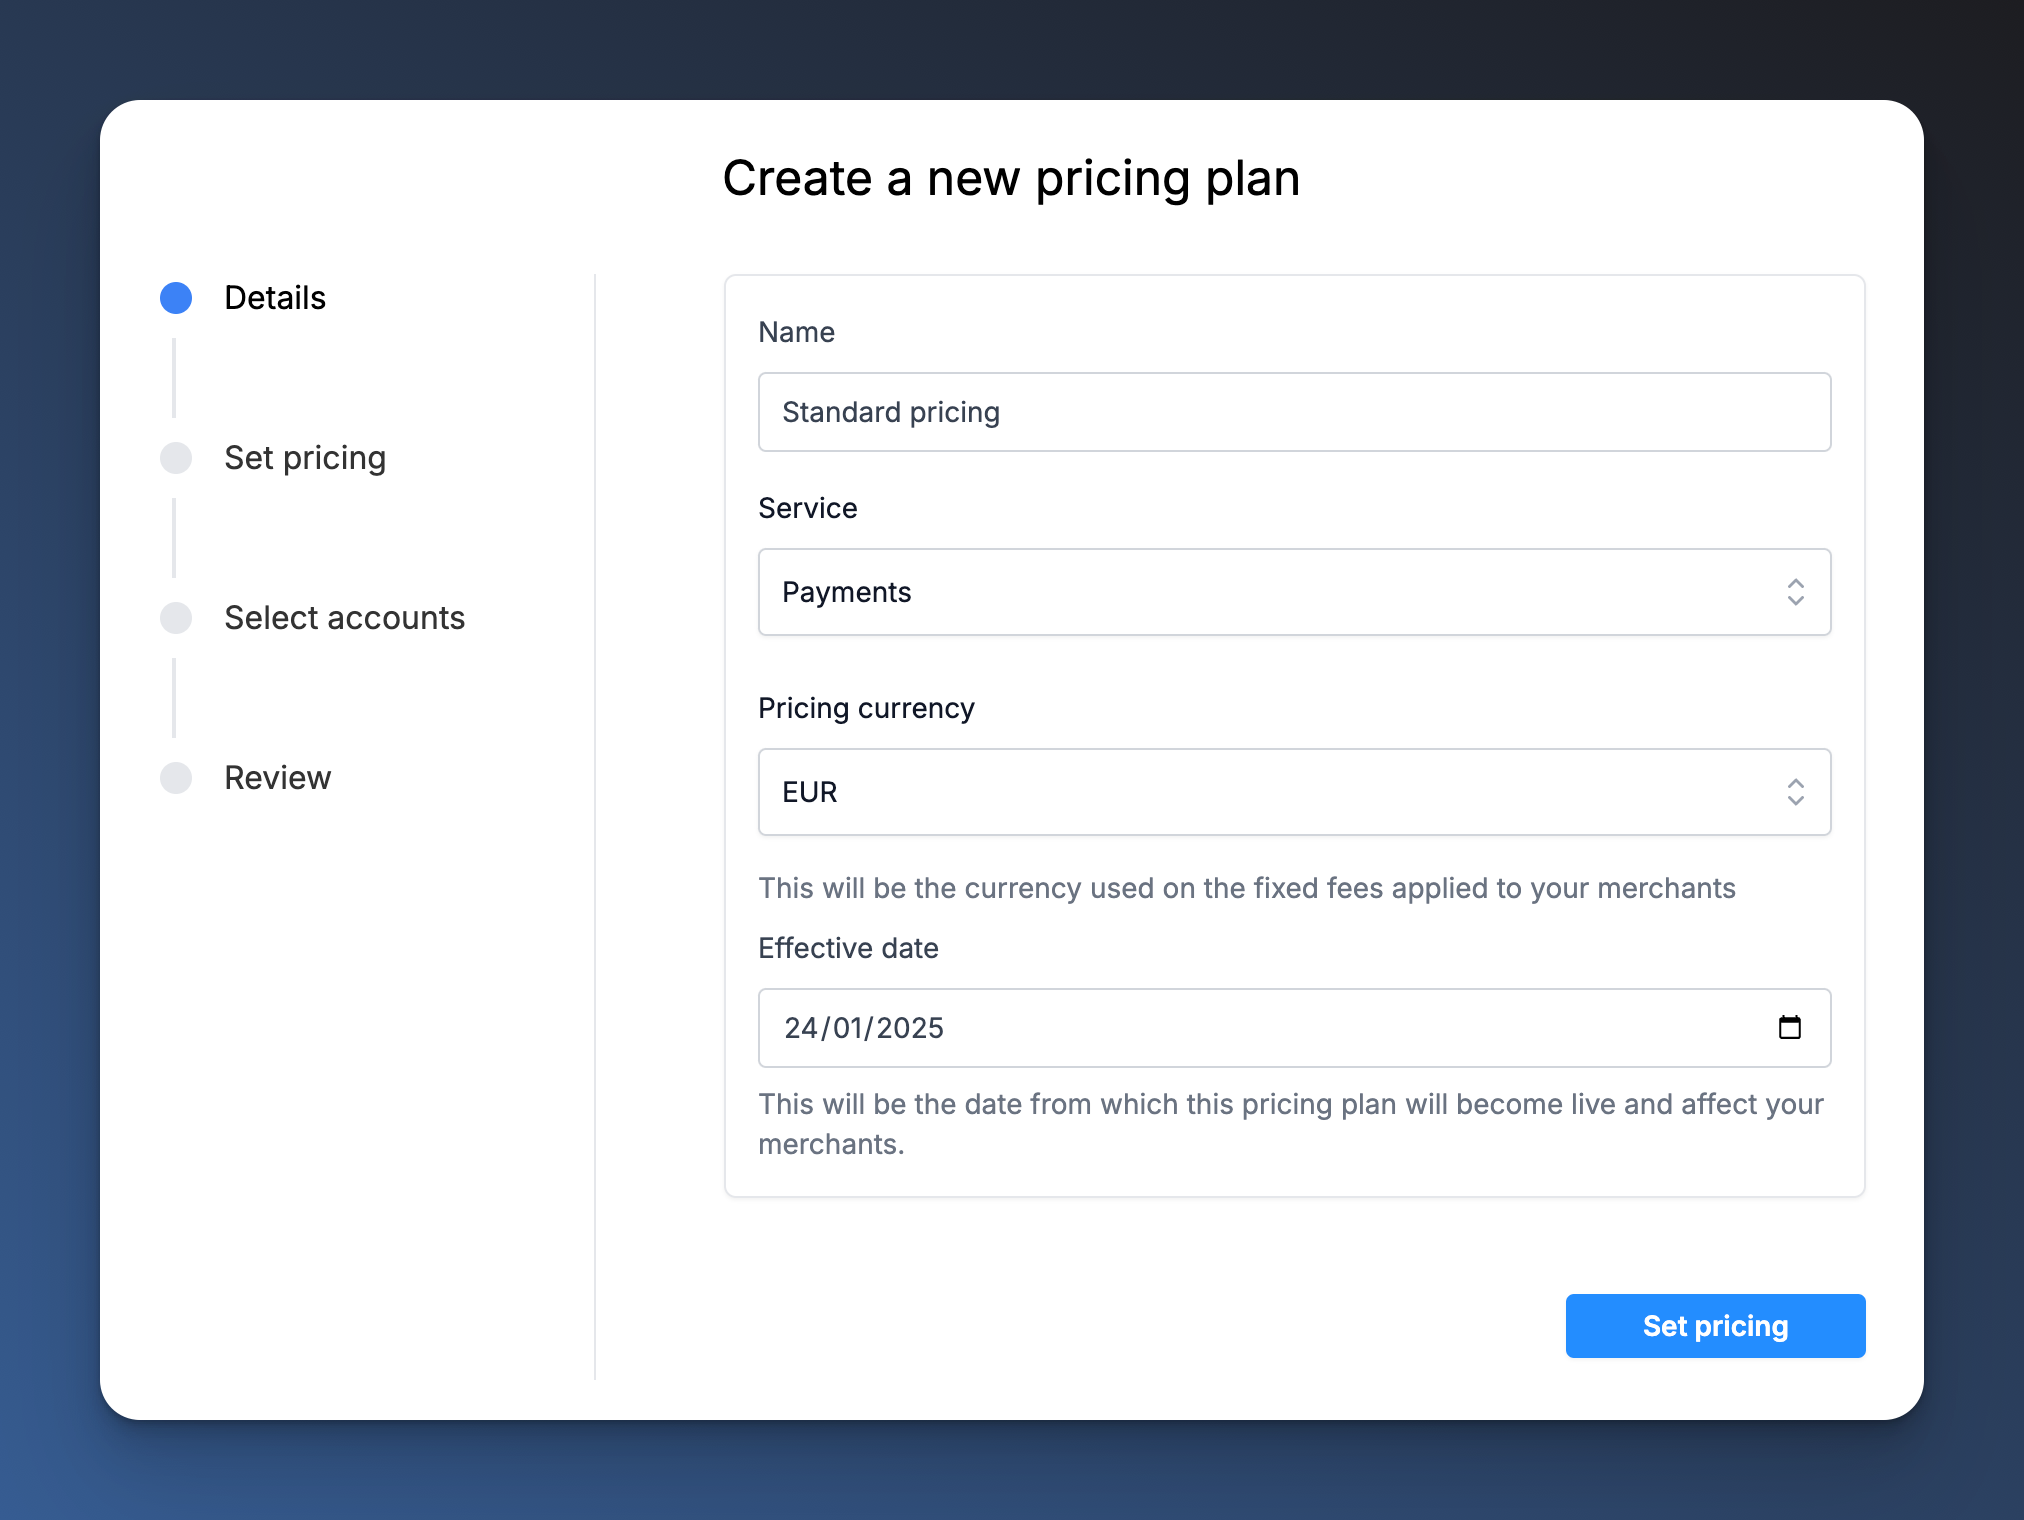Click the Effective date field 24/01/2025
Screen dimensions: 2024x1520
(x=1295, y=1028)
